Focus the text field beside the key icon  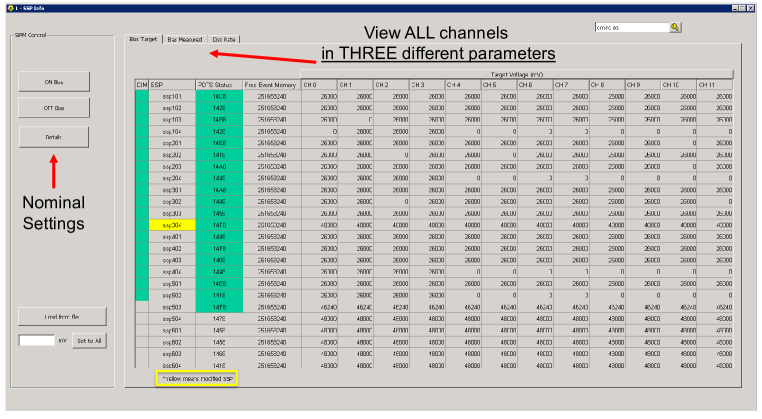tap(632, 27)
